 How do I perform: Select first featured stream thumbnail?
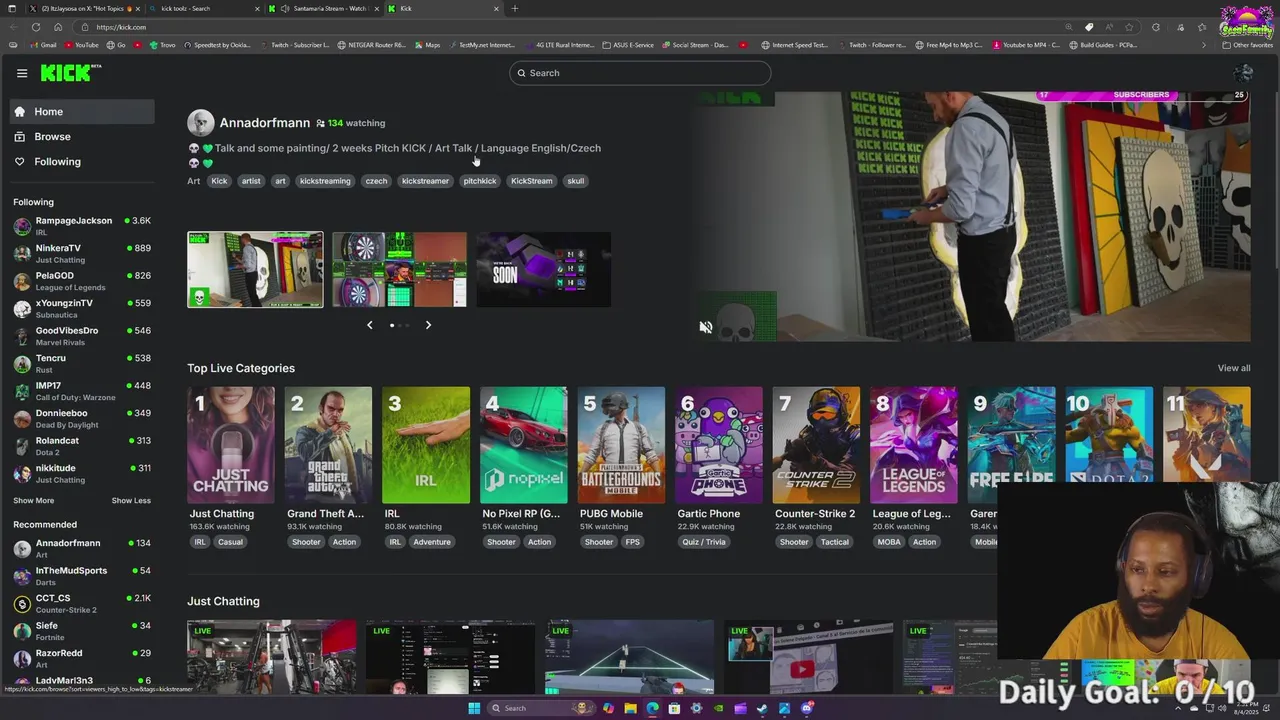tap(255, 270)
